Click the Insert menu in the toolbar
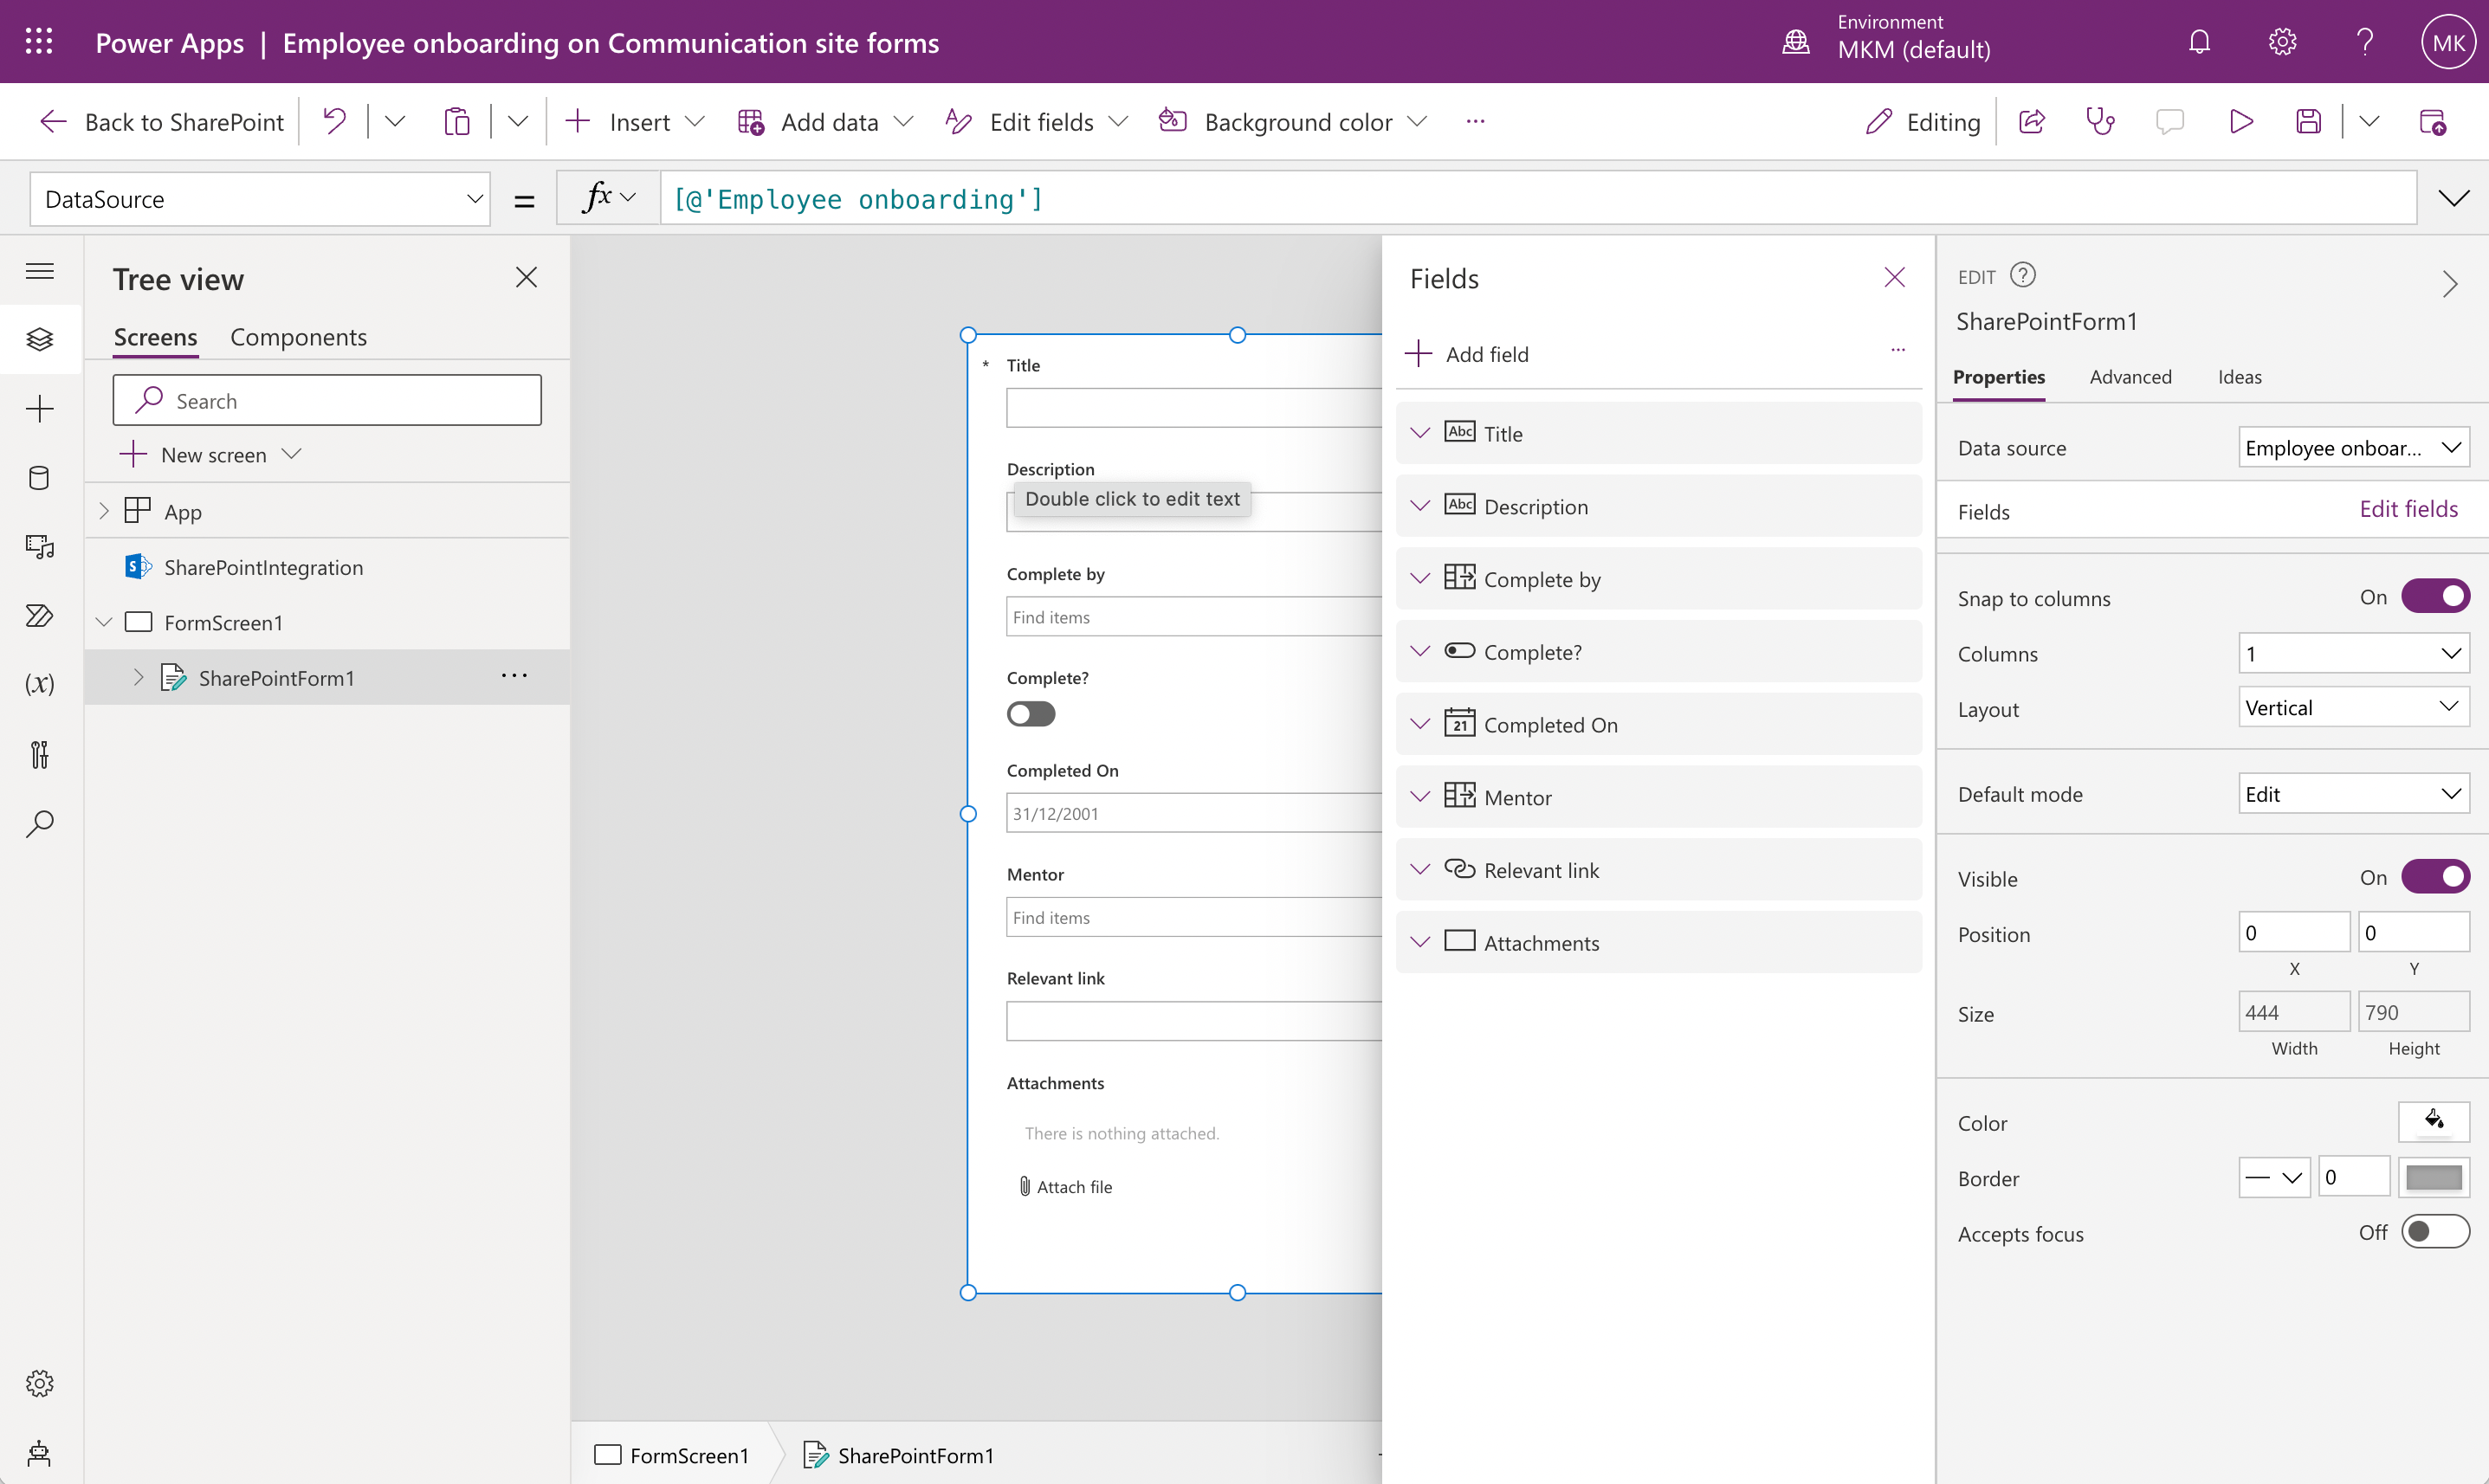The image size is (2489, 1484). [x=636, y=120]
